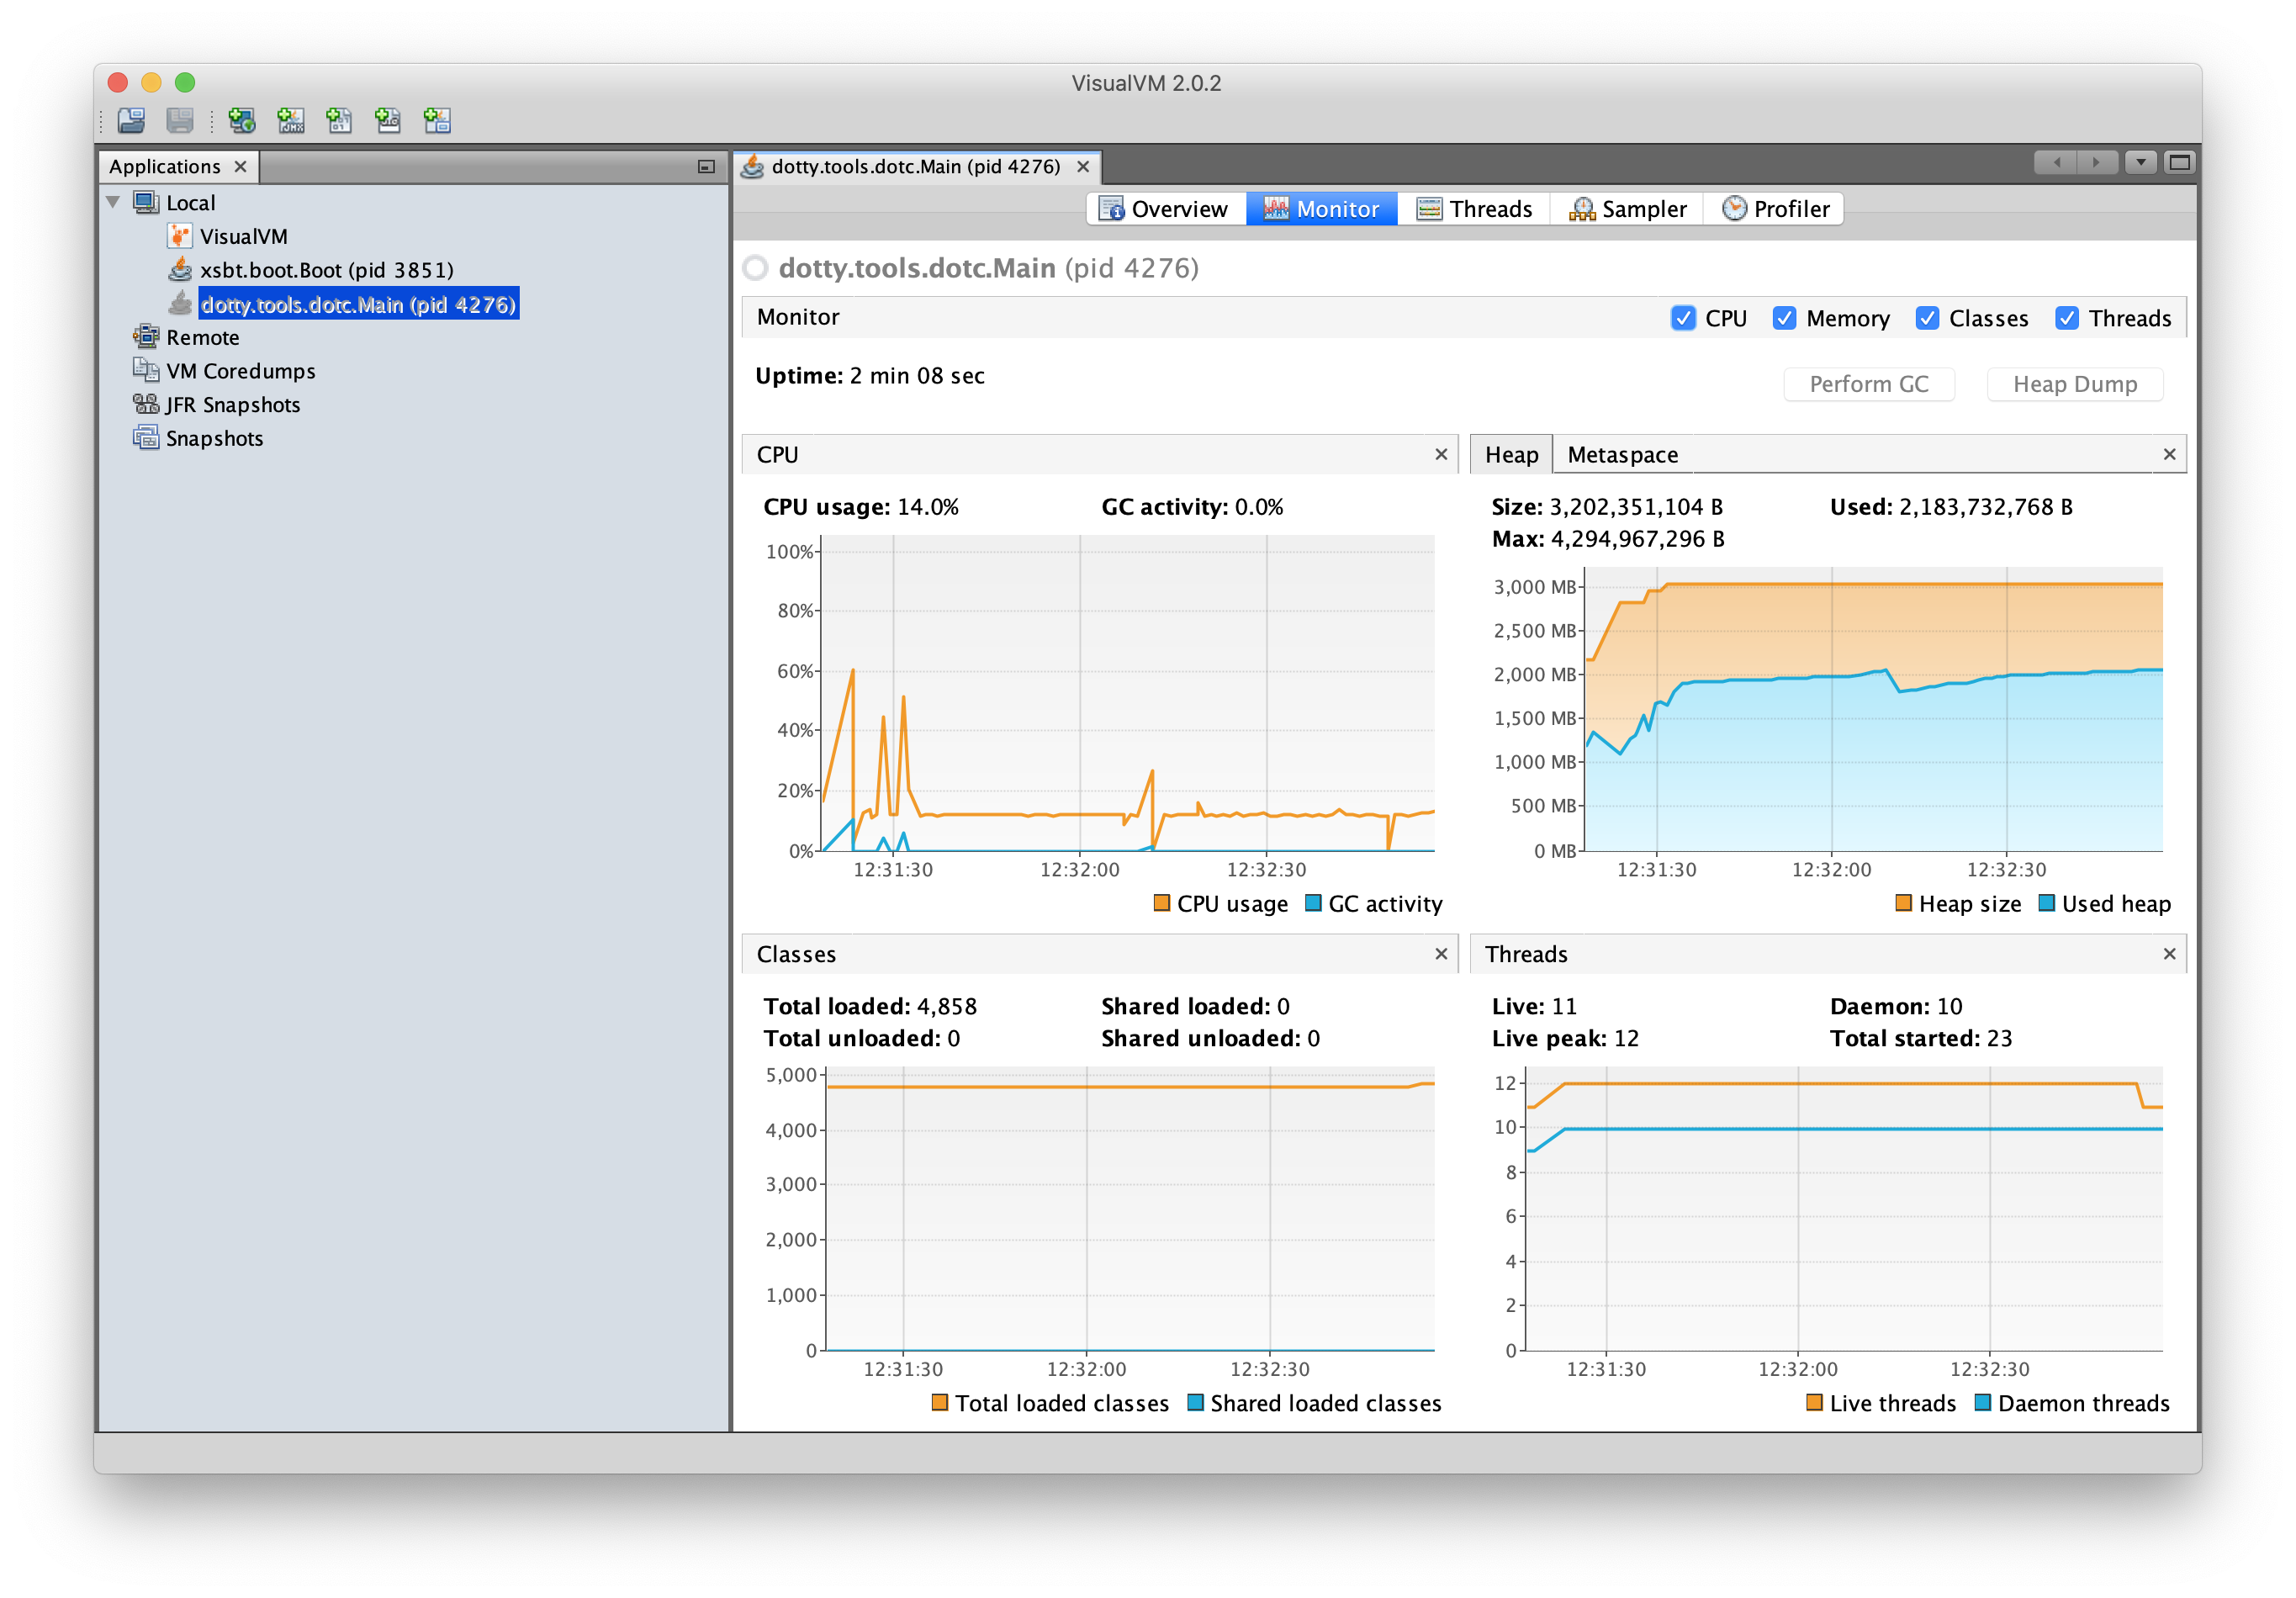Select JFR Snapshots tree item
Image resolution: width=2296 pixels, height=1598 pixels.
click(x=233, y=405)
